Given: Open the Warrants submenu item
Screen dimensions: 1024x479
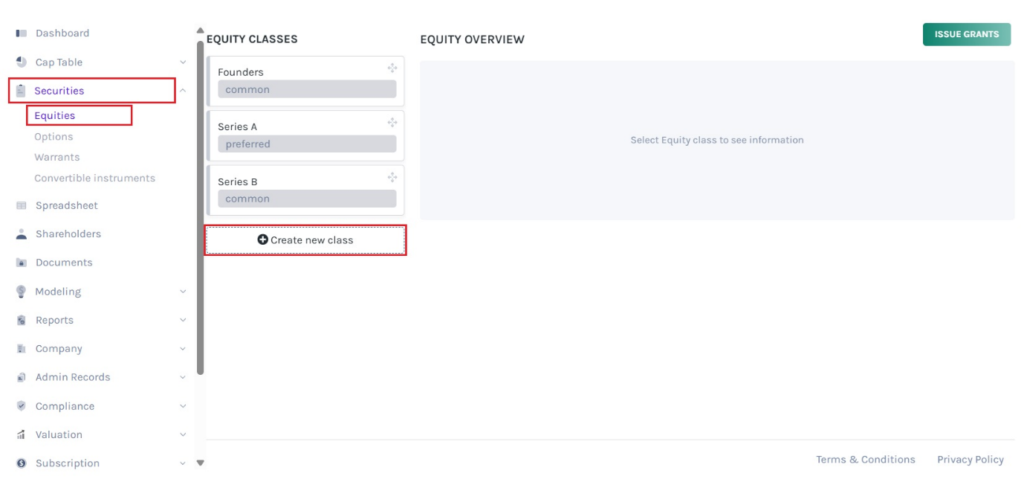Looking at the screenshot, I should [x=57, y=157].
